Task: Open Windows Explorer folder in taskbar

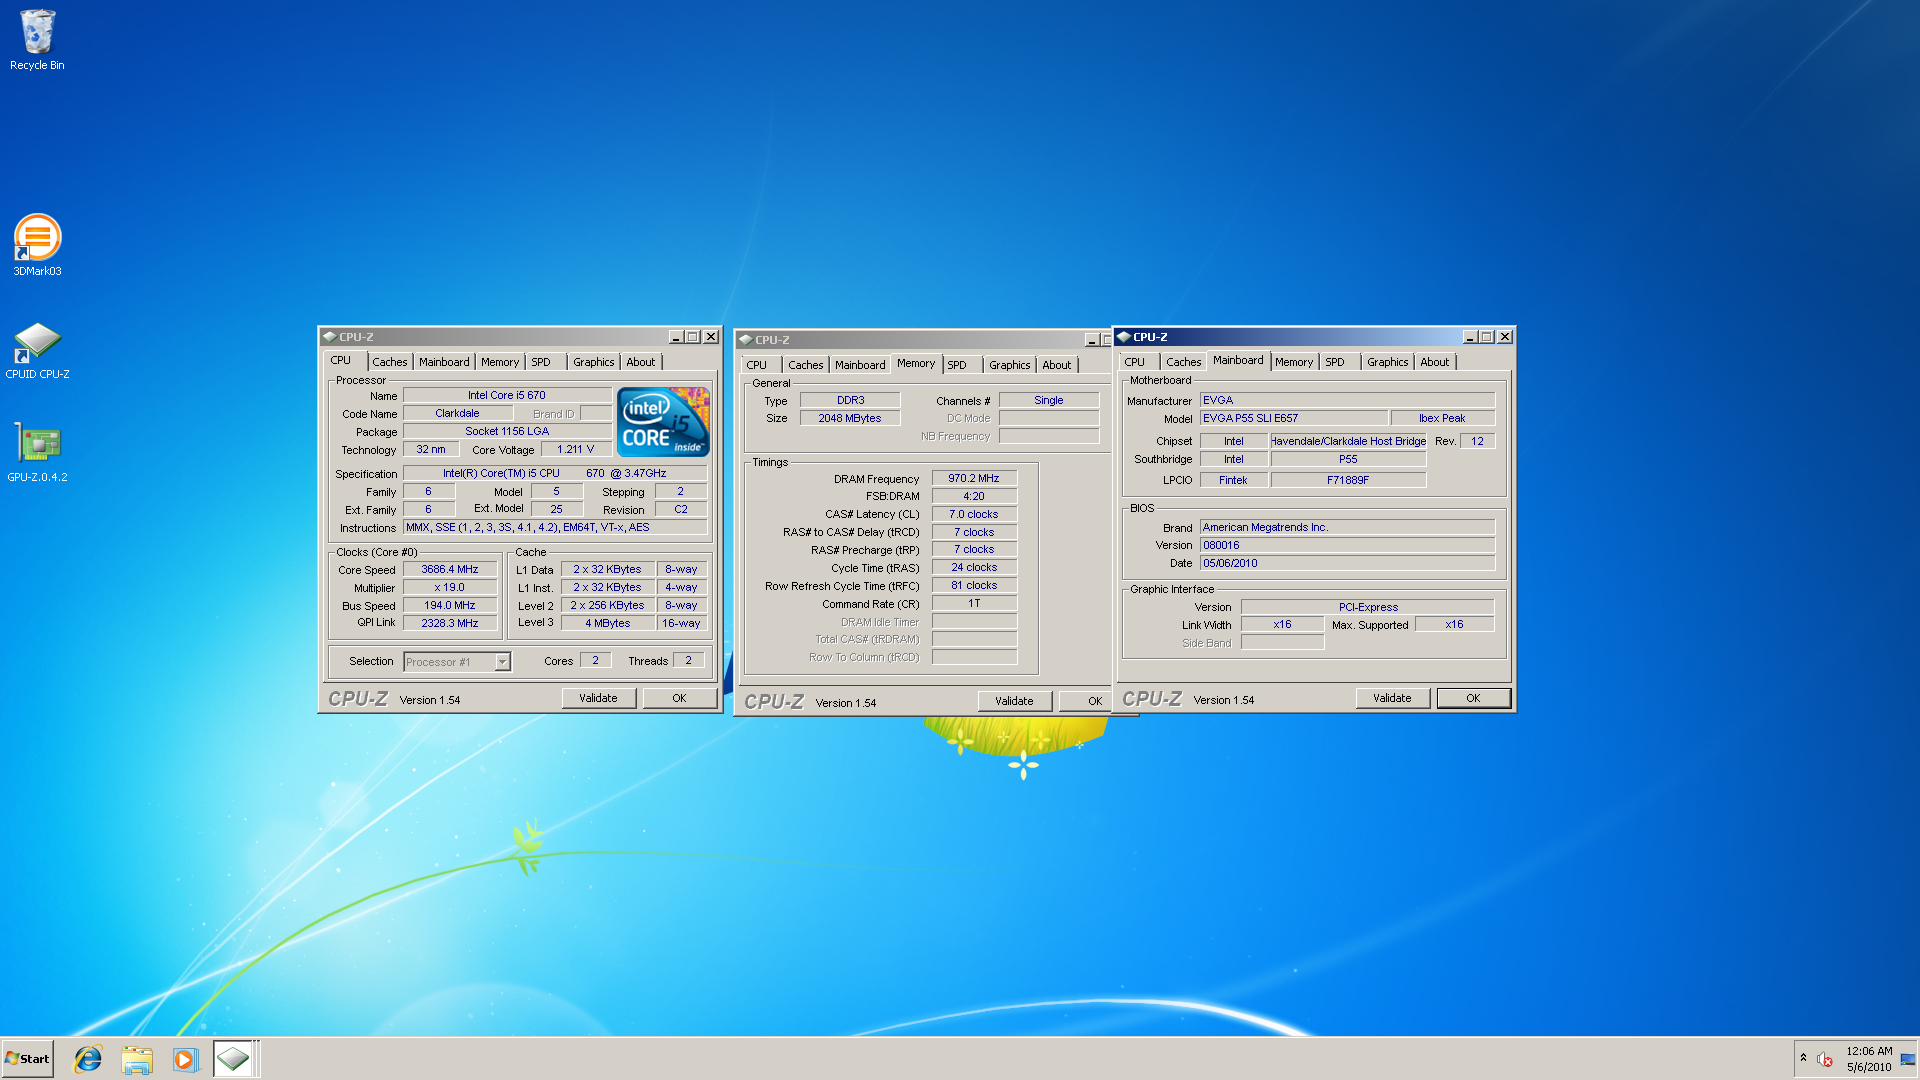Action: pos(137,1059)
